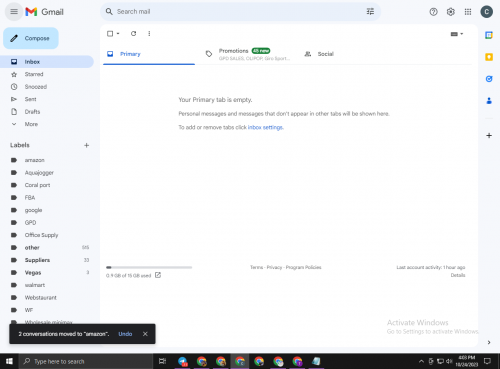Open the Privacy link

[274, 267]
